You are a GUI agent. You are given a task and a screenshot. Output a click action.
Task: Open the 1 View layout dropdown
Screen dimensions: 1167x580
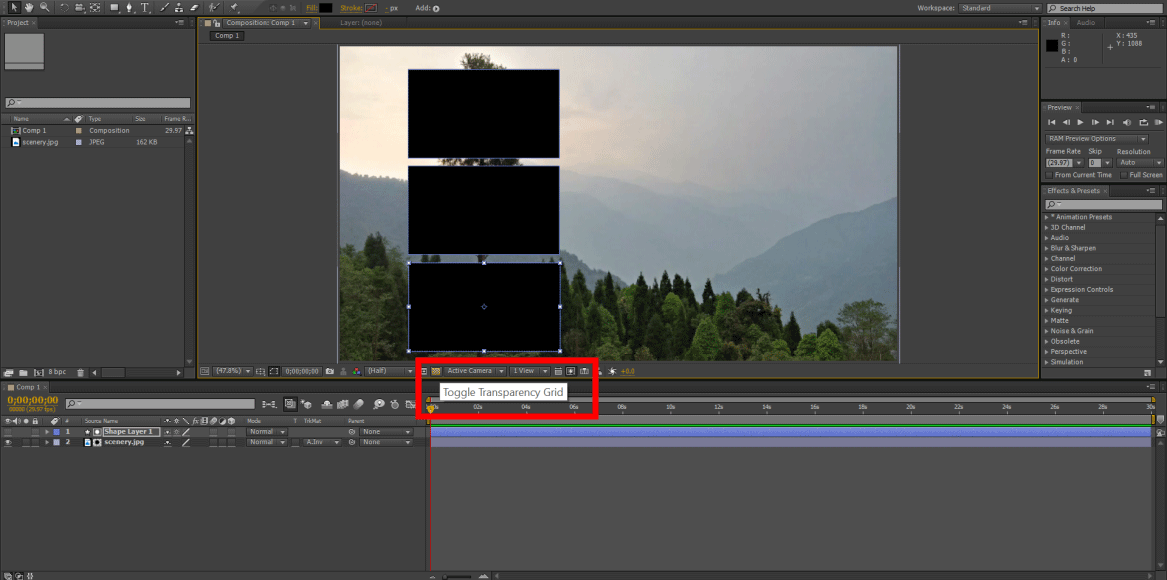coord(530,371)
